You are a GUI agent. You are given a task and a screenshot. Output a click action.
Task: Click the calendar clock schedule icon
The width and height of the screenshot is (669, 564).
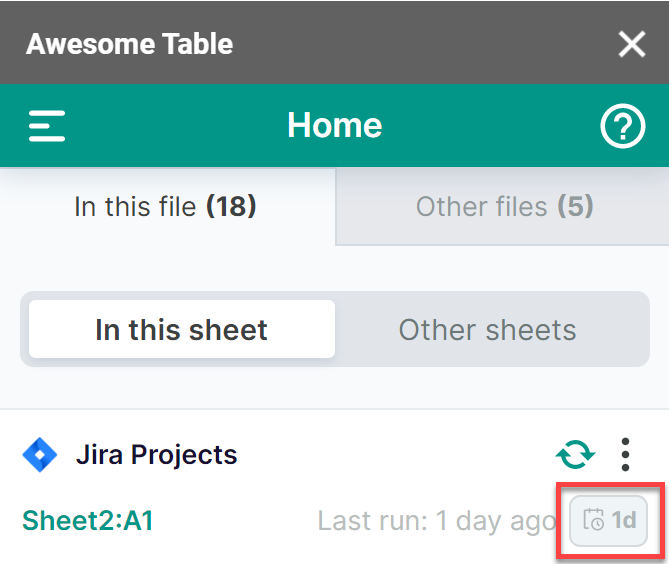point(593,521)
